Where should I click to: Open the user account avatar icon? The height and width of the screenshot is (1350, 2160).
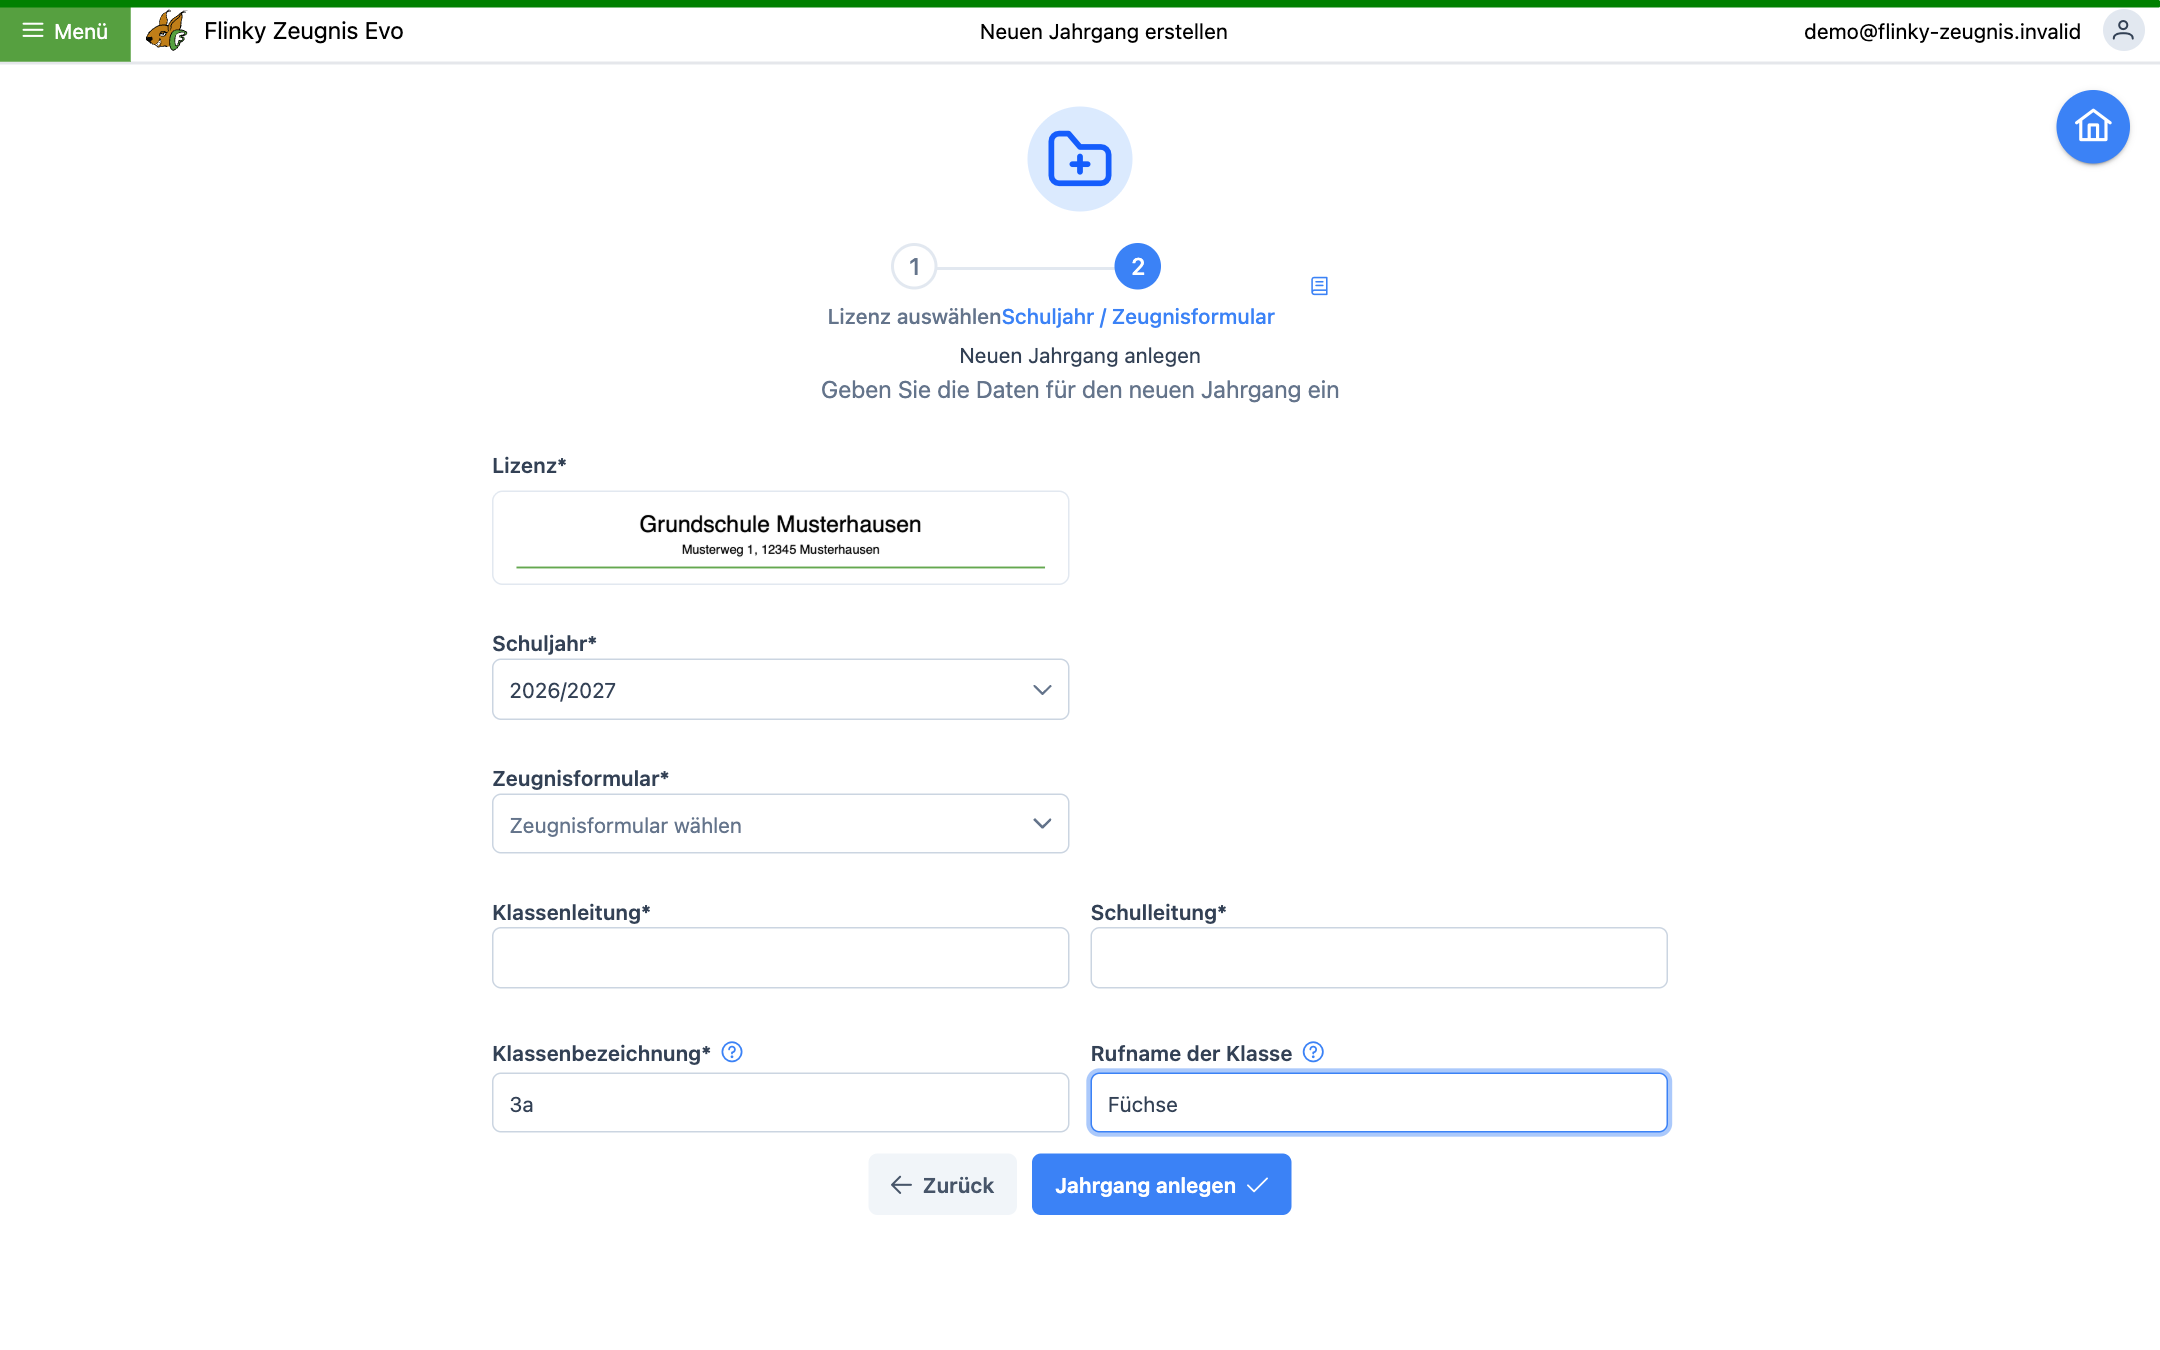click(x=2123, y=31)
